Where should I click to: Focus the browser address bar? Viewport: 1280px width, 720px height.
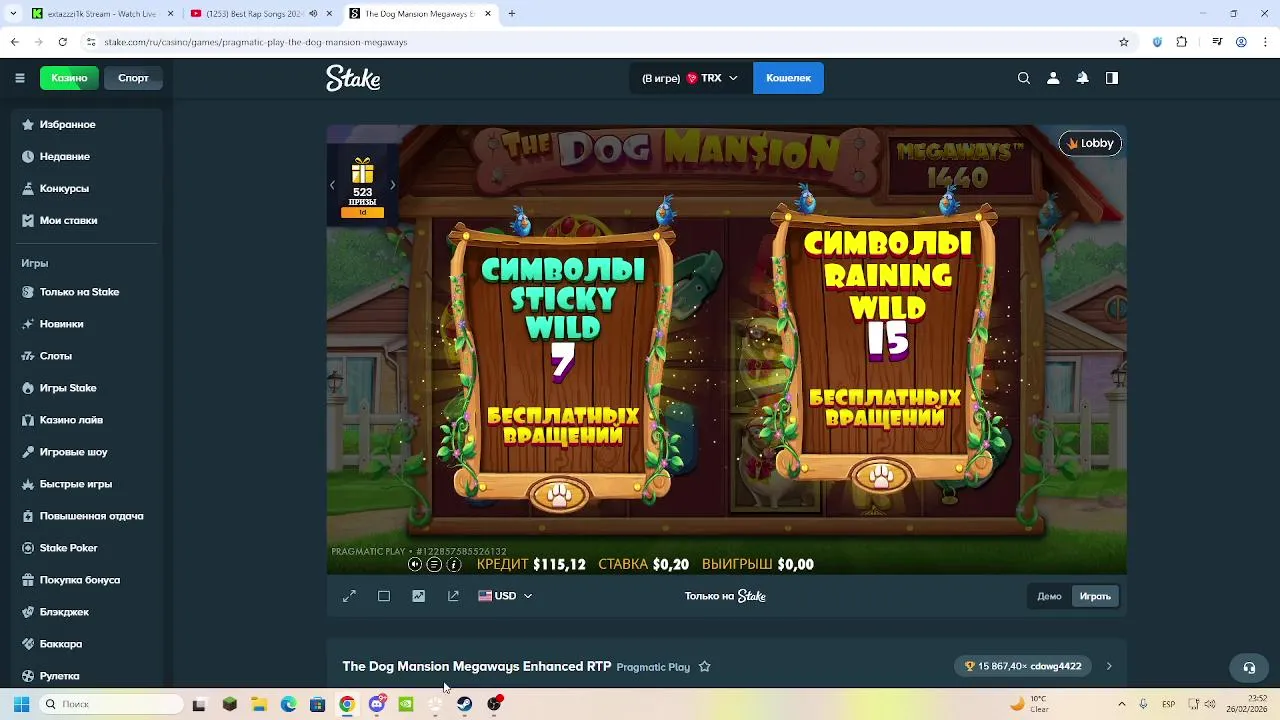600,42
